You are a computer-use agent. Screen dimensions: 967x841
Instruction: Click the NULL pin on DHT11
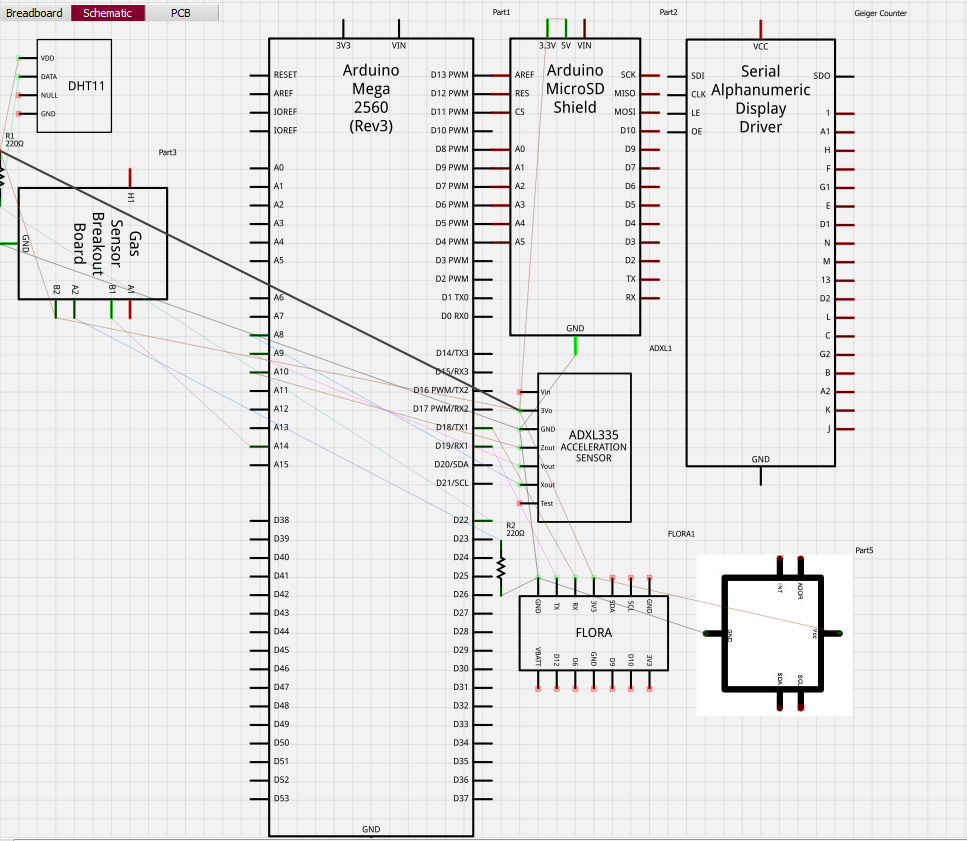point(27,95)
